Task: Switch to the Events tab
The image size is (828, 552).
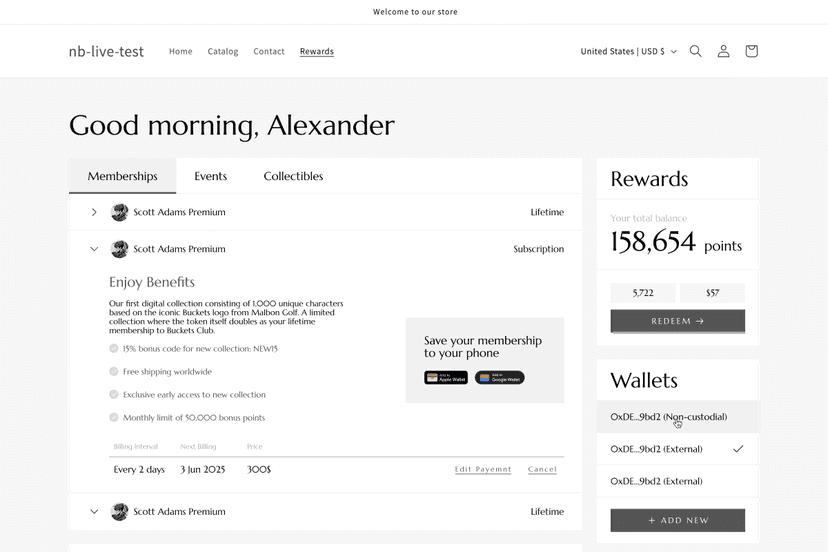Action: [x=210, y=176]
